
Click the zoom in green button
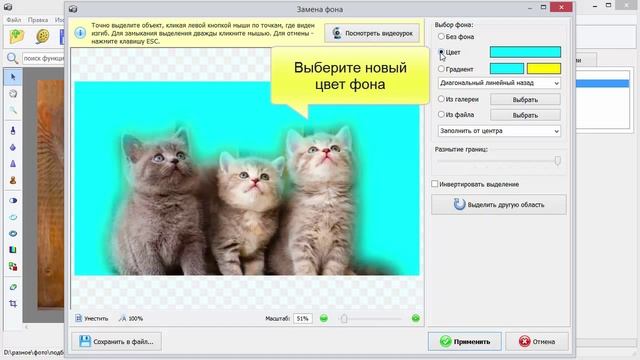(416, 318)
